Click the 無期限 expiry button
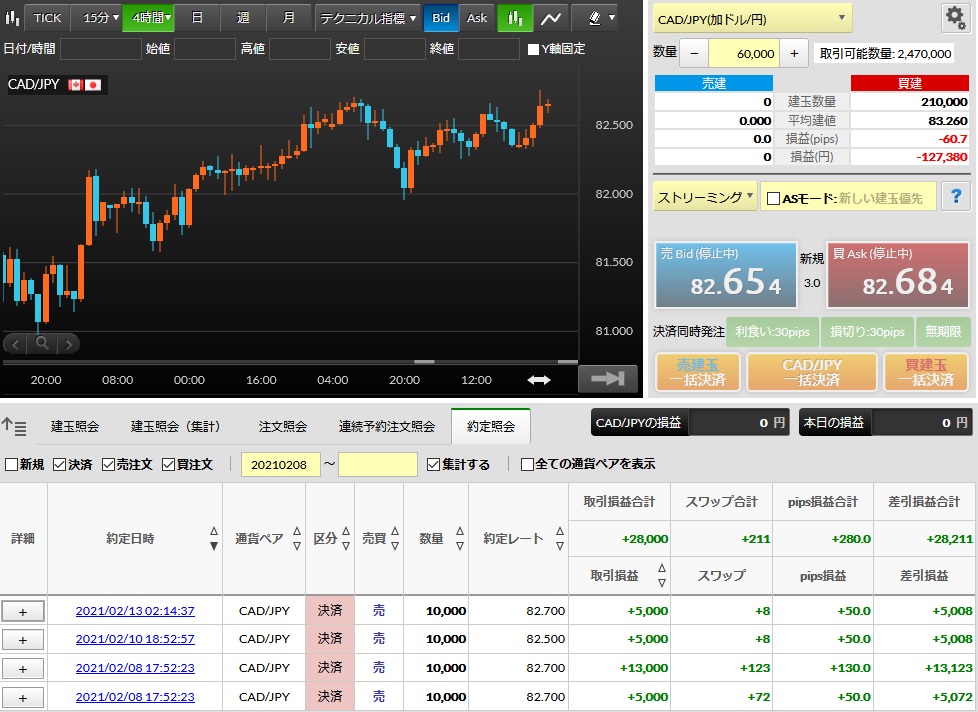Screen dimensions: 978x712 [943, 332]
